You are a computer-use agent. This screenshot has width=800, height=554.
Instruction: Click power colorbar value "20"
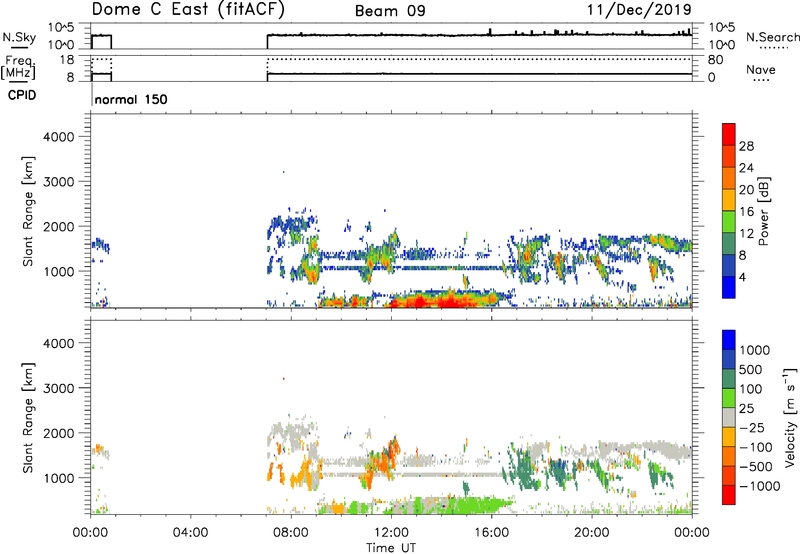pos(746,190)
